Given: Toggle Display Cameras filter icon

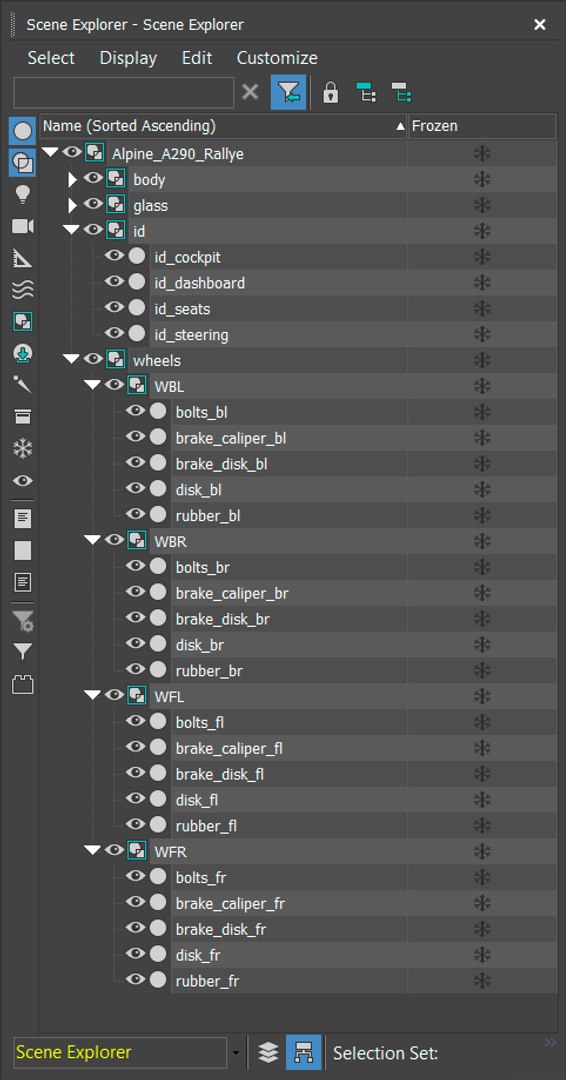Looking at the screenshot, I should pos(23,227).
